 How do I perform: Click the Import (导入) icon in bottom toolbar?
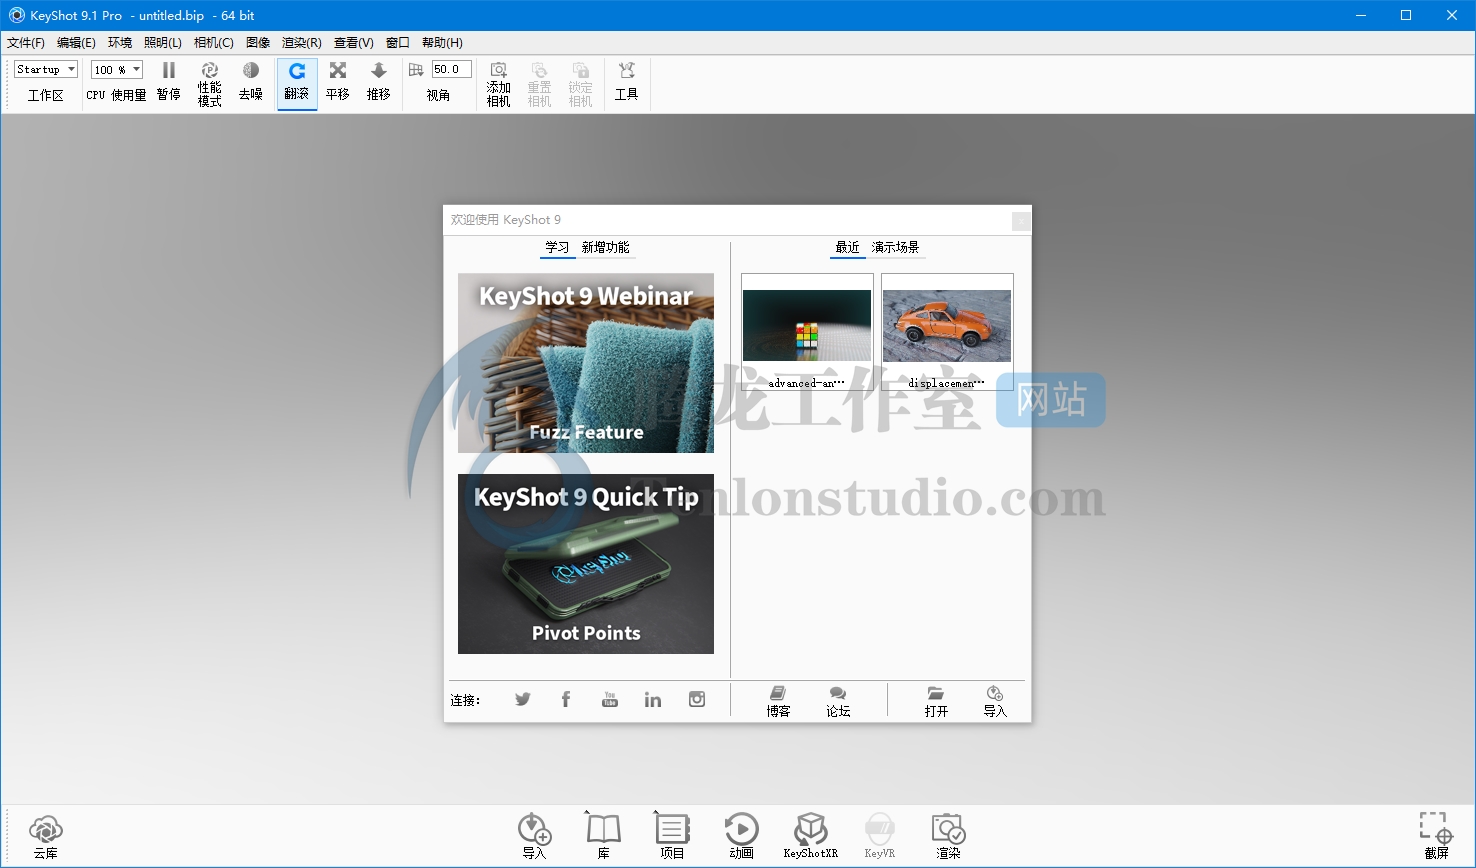pyautogui.click(x=534, y=836)
